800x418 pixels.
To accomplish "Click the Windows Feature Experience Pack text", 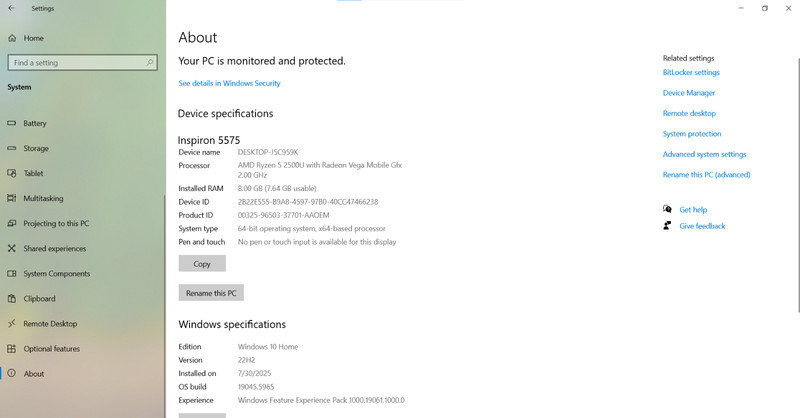I will point(321,400).
